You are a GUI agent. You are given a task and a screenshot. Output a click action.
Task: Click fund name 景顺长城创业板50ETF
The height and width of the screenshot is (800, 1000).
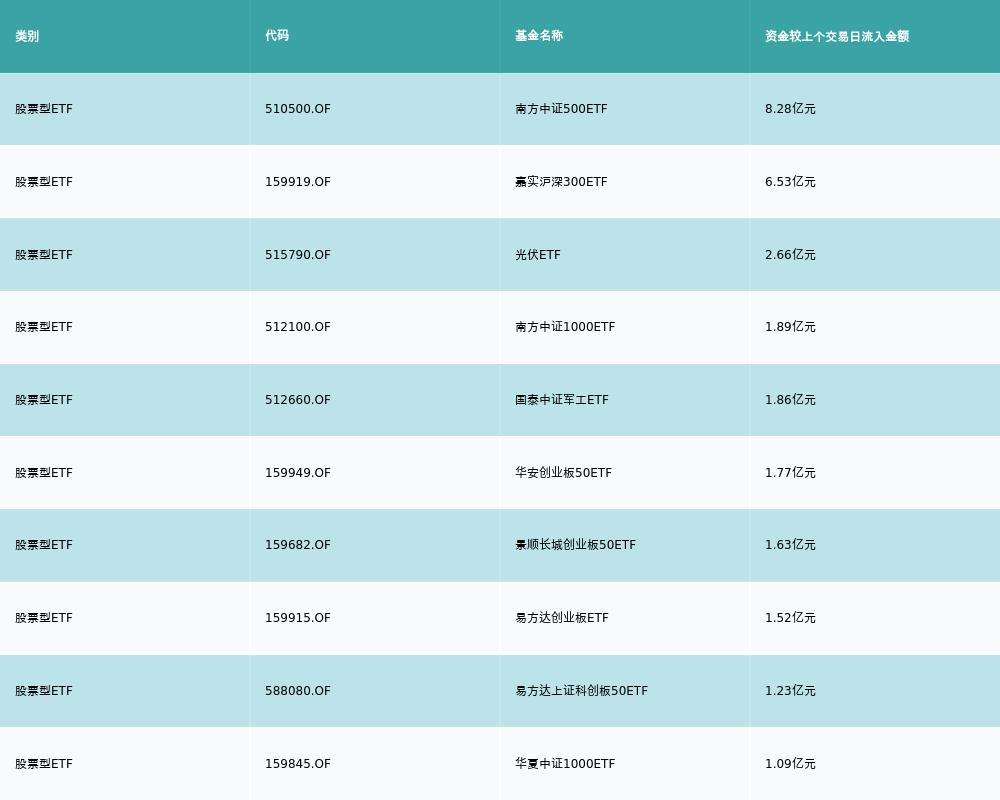tap(575, 545)
